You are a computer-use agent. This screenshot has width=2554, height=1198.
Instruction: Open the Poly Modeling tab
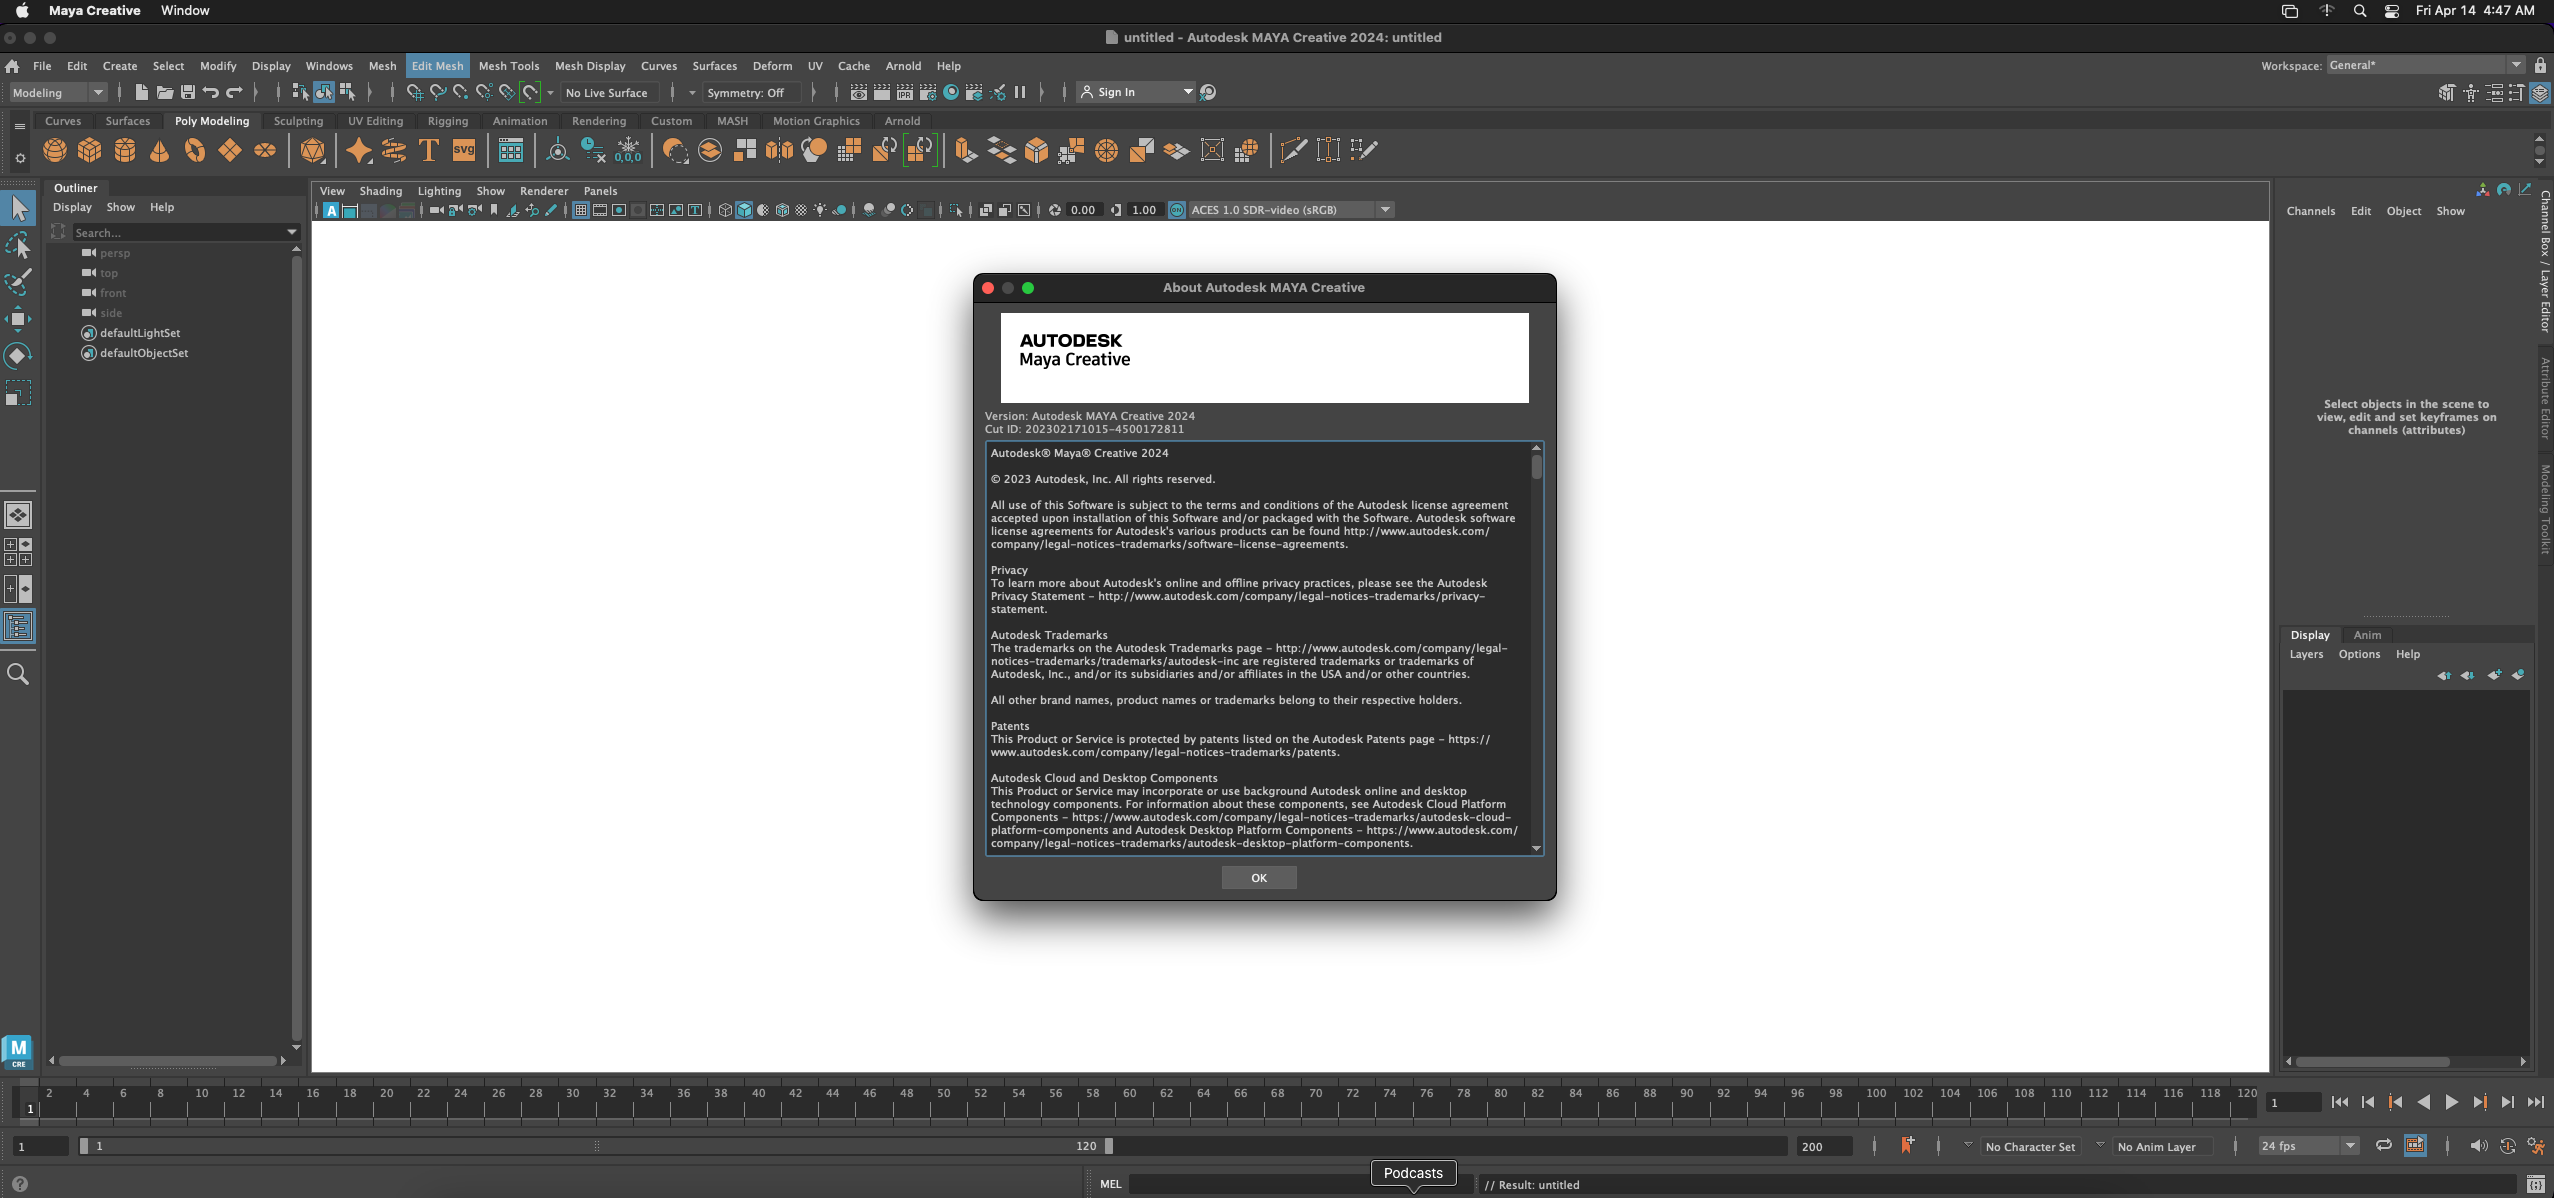coord(212,121)
